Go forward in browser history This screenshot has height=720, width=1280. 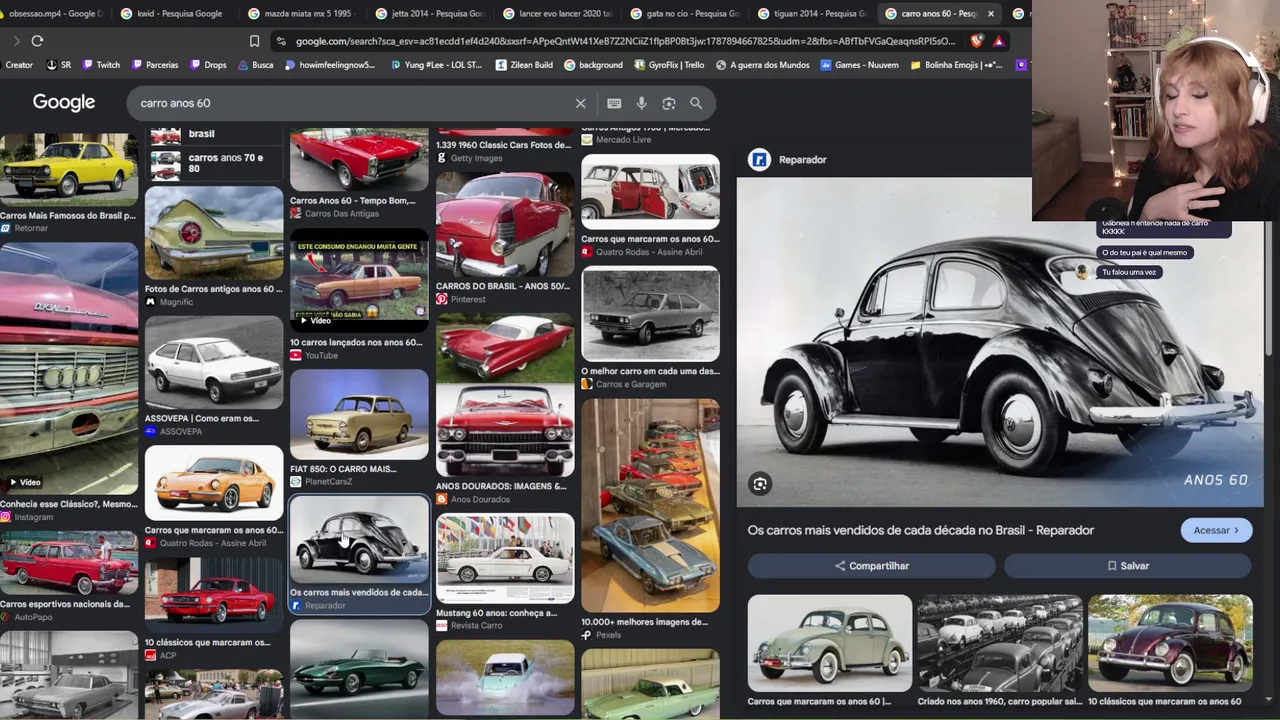tap(16, 41)
